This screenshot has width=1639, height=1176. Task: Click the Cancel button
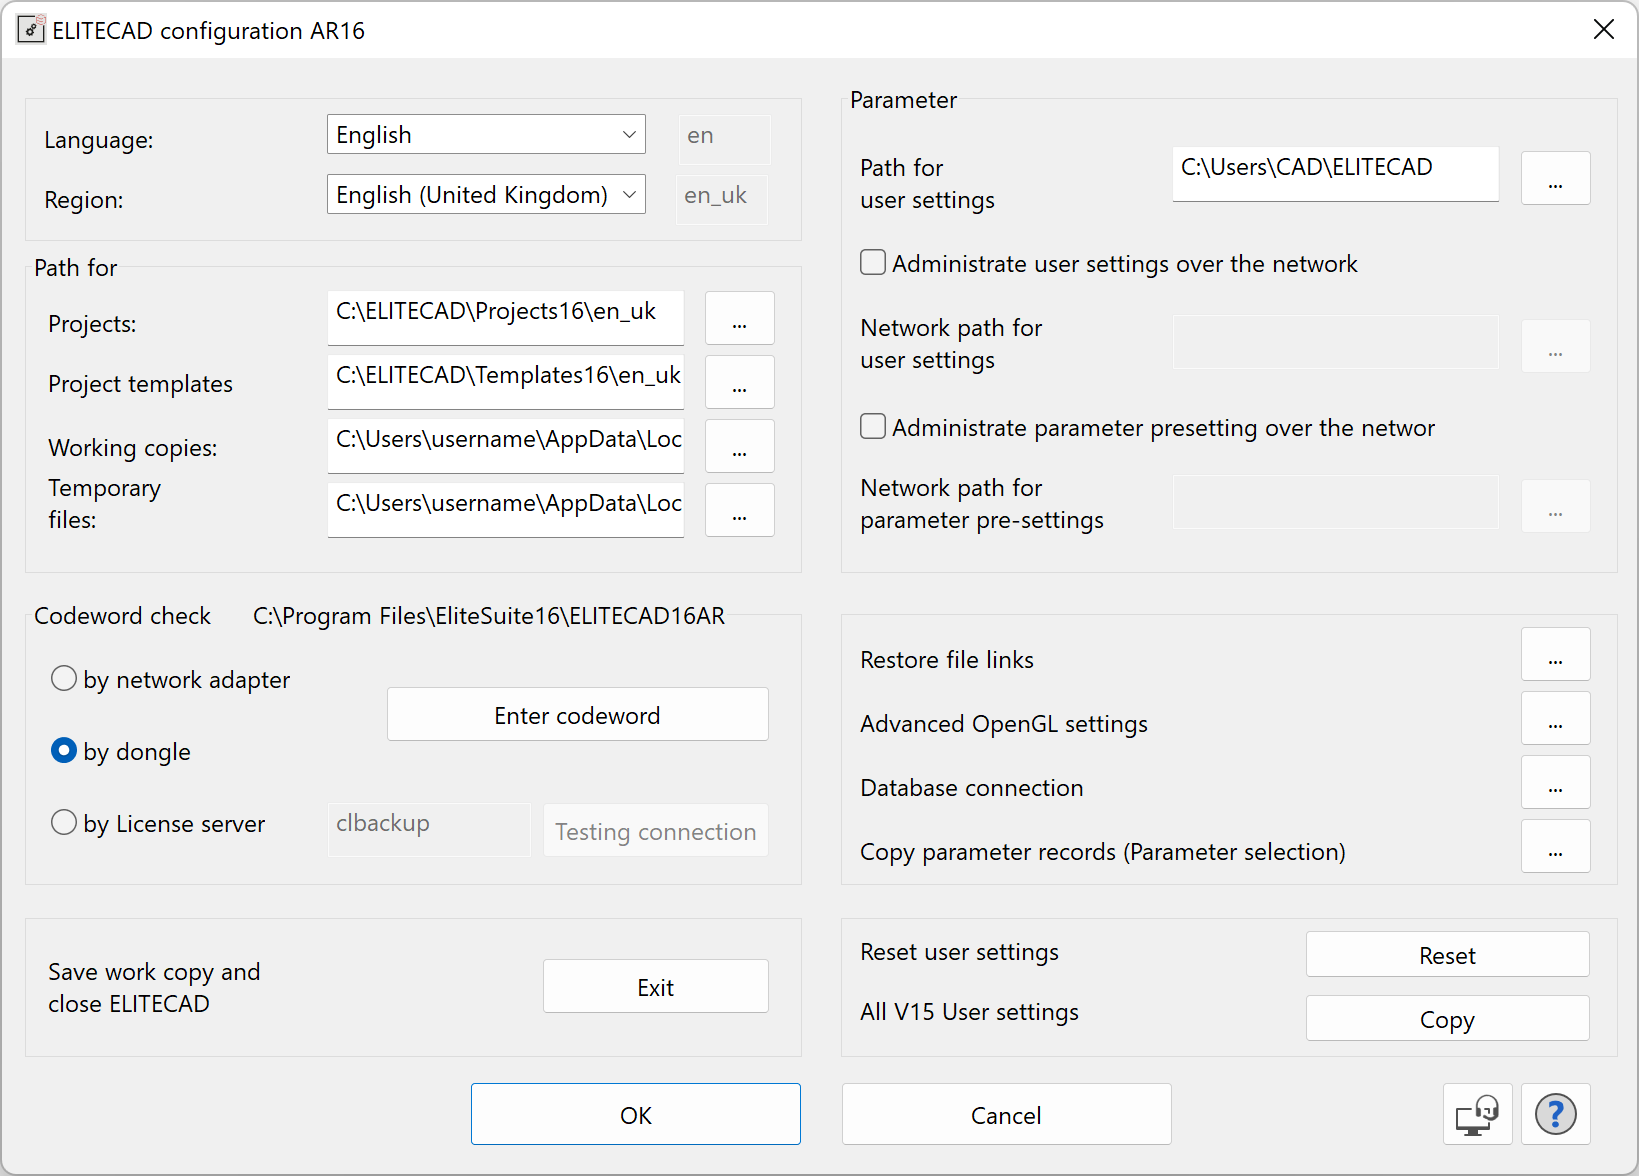pyautogui.click(x=1006, y=1114)
